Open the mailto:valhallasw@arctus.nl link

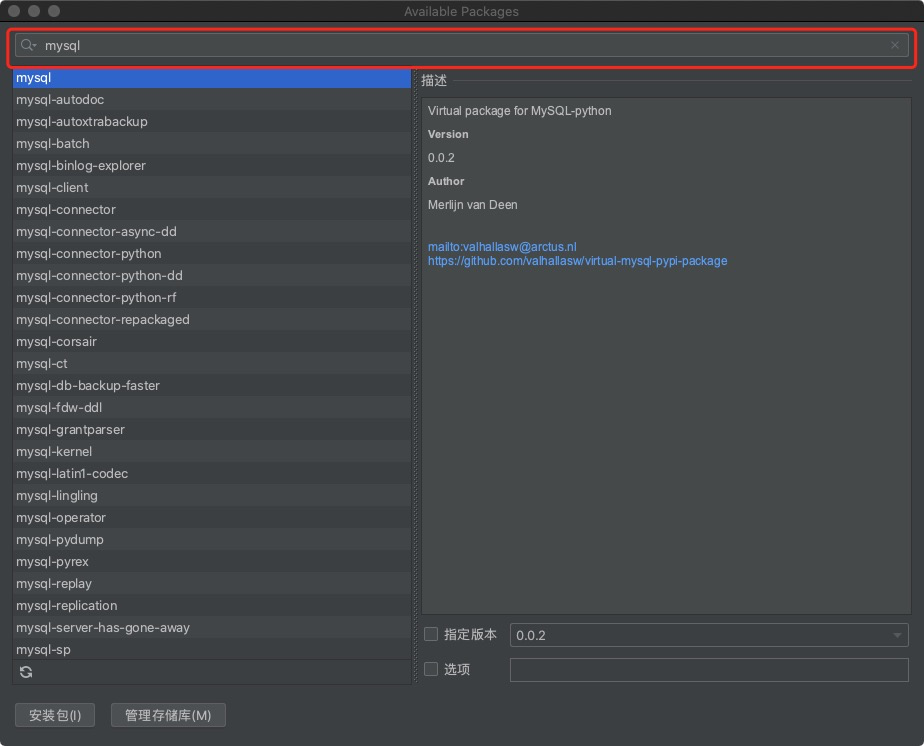(502, 246)
